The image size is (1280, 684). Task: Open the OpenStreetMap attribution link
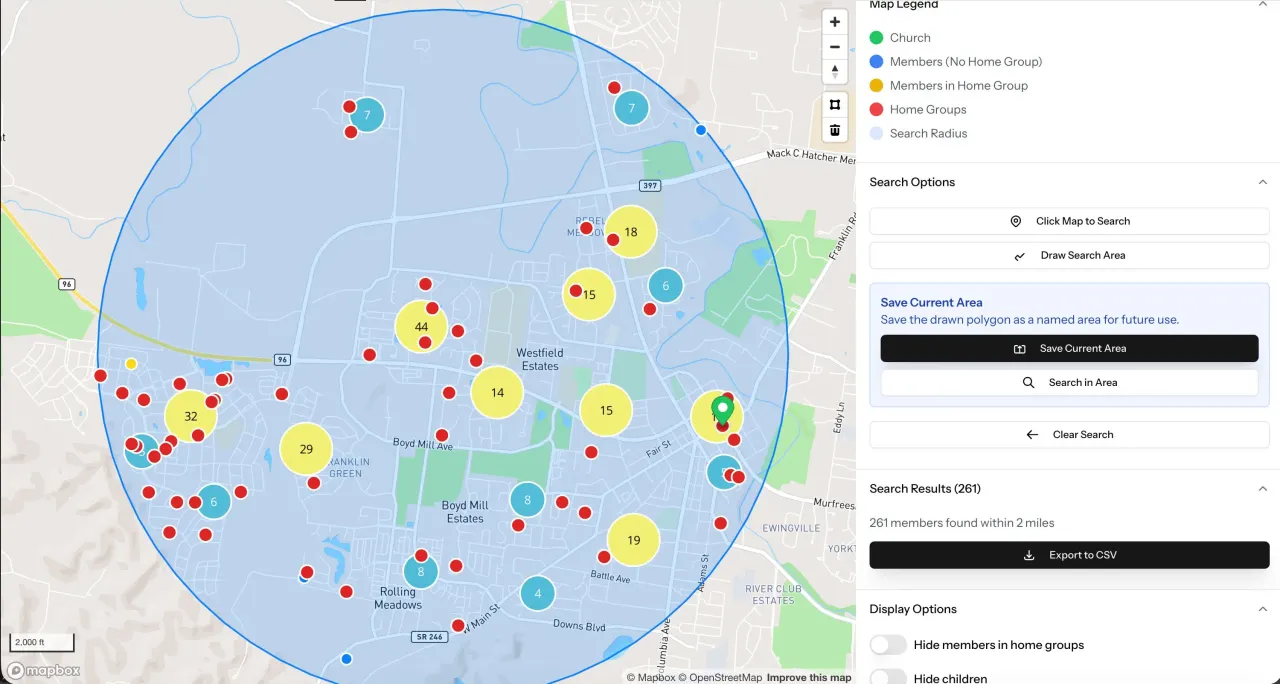click(x=720, y=677)
